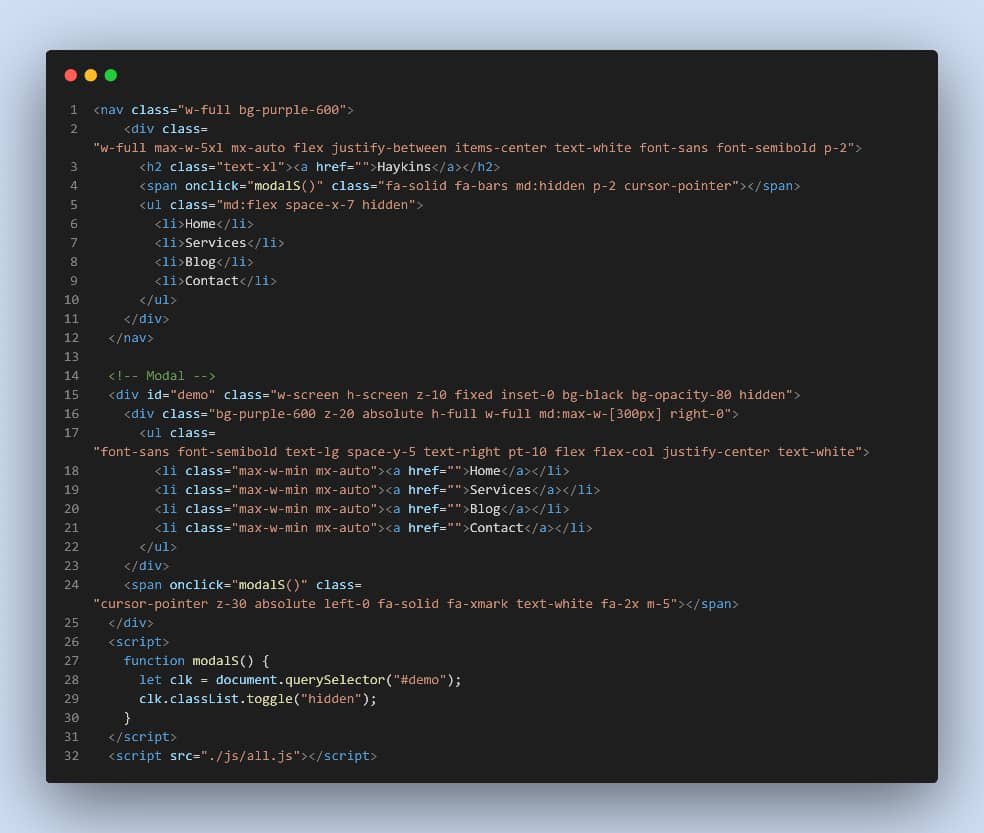
Task: Click the id="demo" attribute on line 15
Action: [x=181, y=395]
